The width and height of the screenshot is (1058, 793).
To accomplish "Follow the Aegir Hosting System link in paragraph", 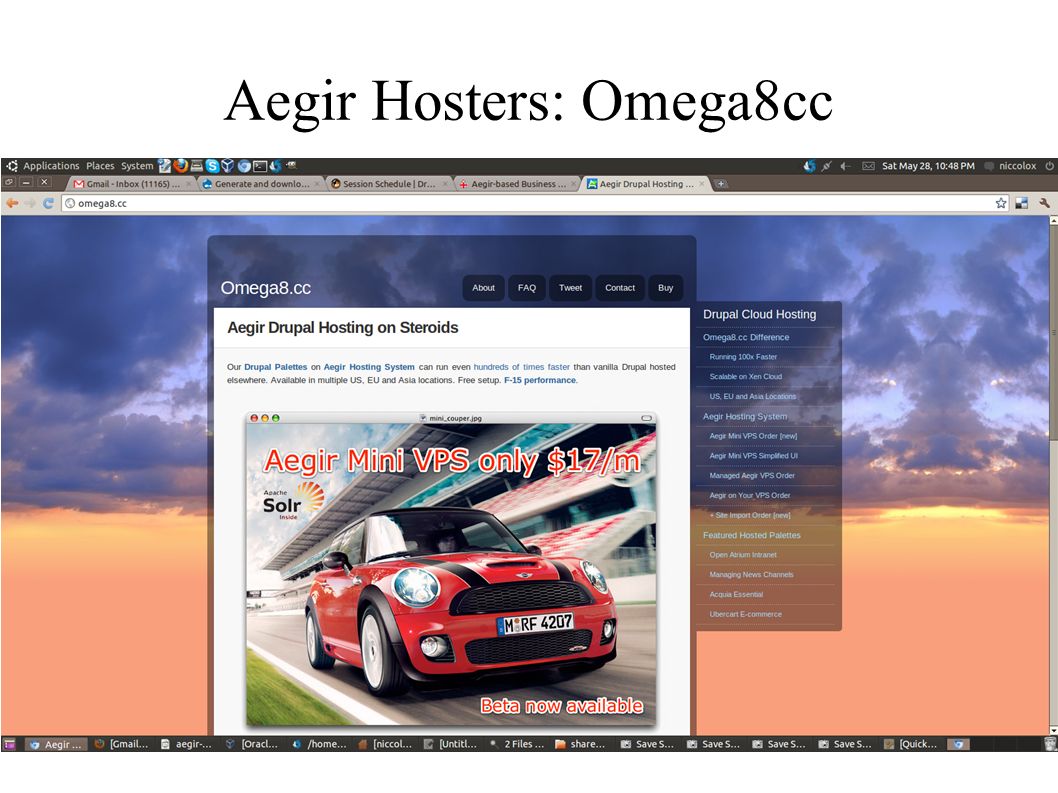I will click(x=369, y=367).
